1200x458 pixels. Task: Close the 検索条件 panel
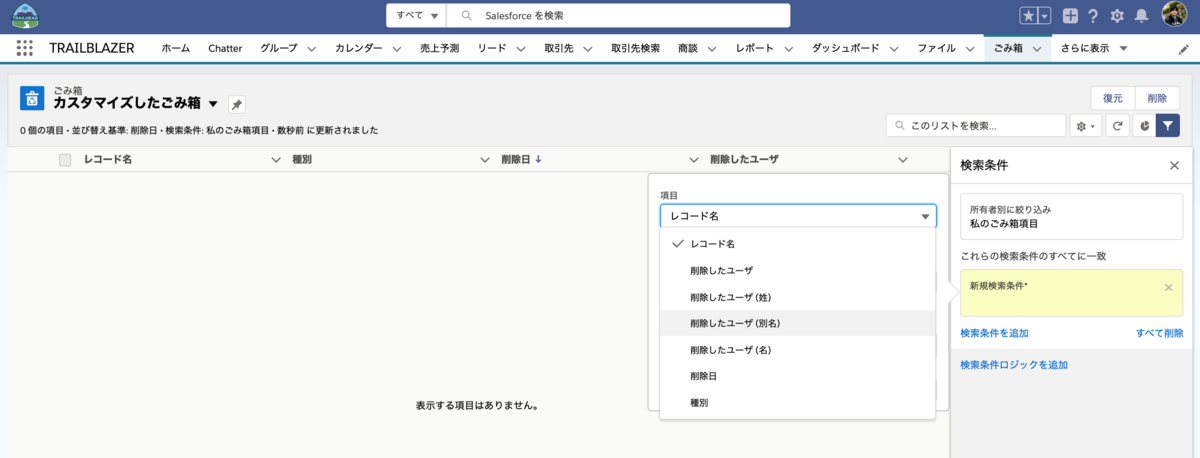pos(1174,166)
